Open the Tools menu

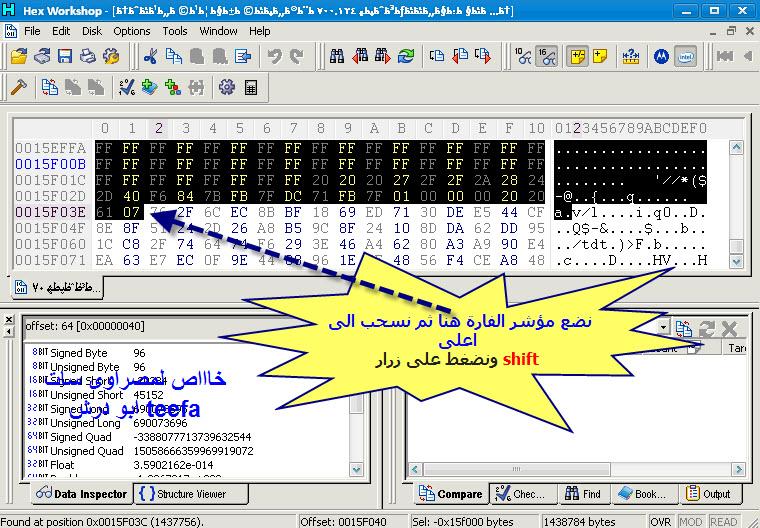[174, 31]
